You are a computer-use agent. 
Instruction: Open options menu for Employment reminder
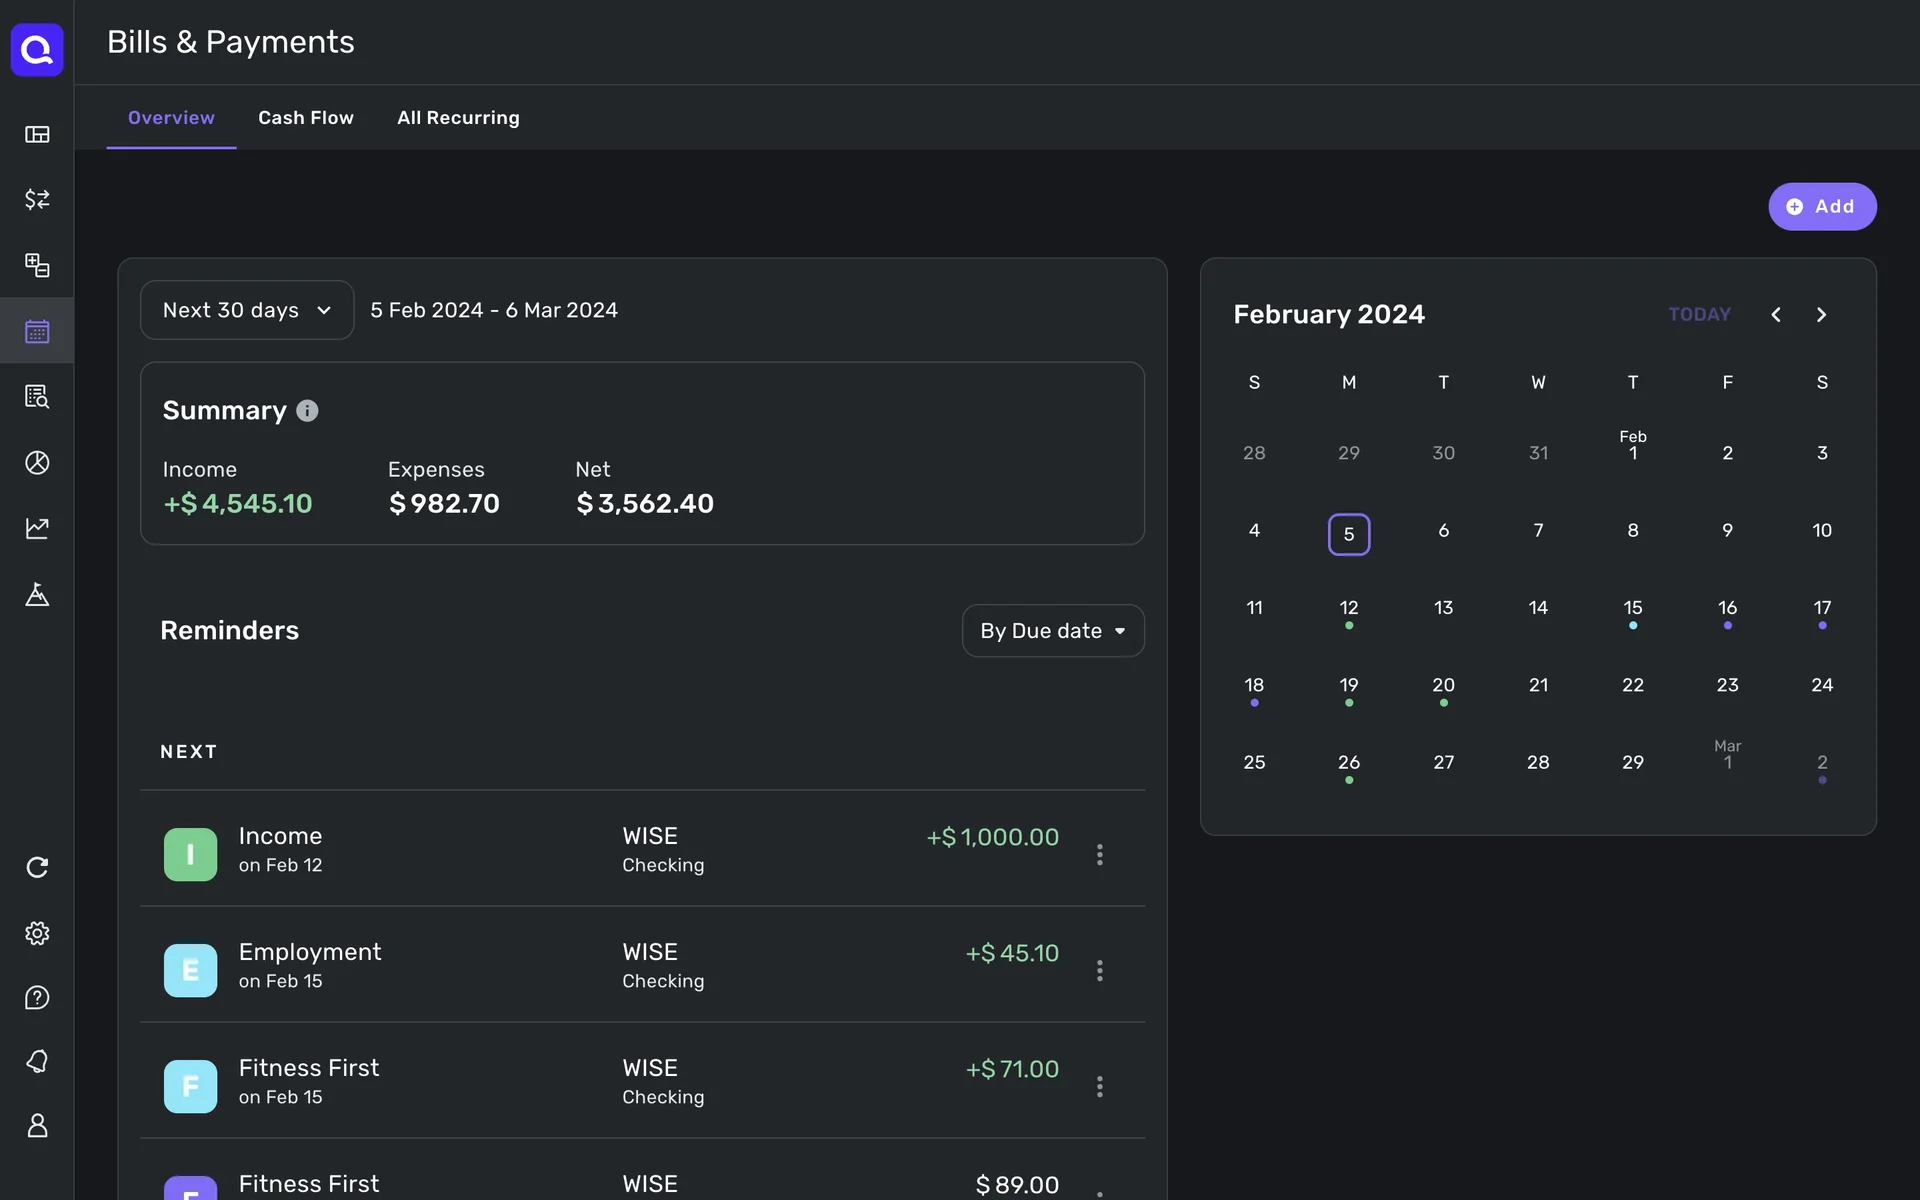tap(1099, 970)
